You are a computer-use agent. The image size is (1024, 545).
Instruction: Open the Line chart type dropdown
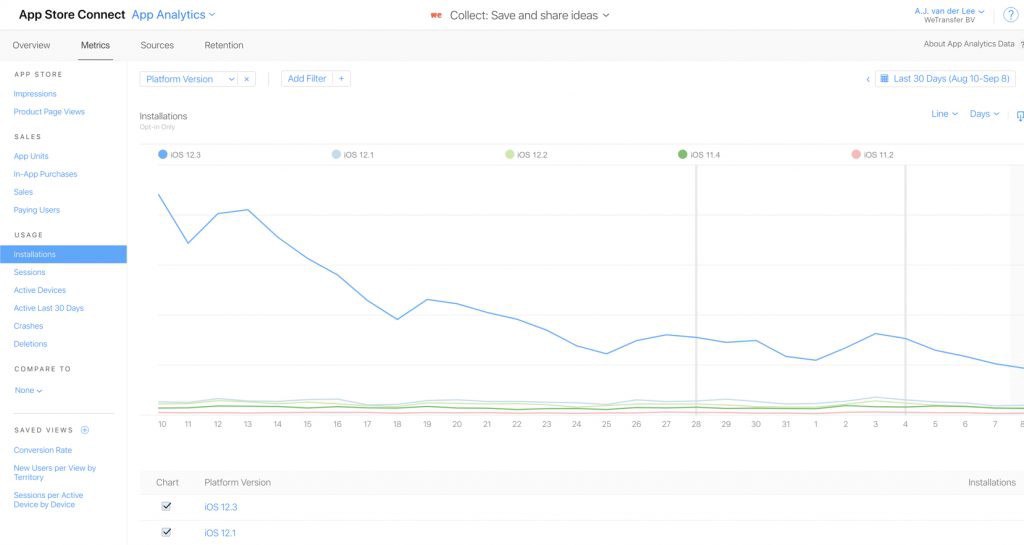(x=944, y=114)
